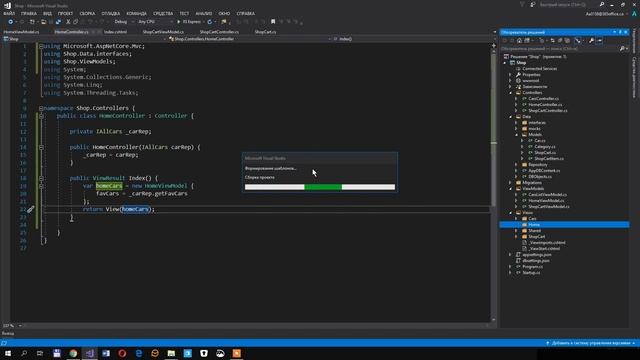
Task: Click the Save All toolbar icon
Action: 58,22
